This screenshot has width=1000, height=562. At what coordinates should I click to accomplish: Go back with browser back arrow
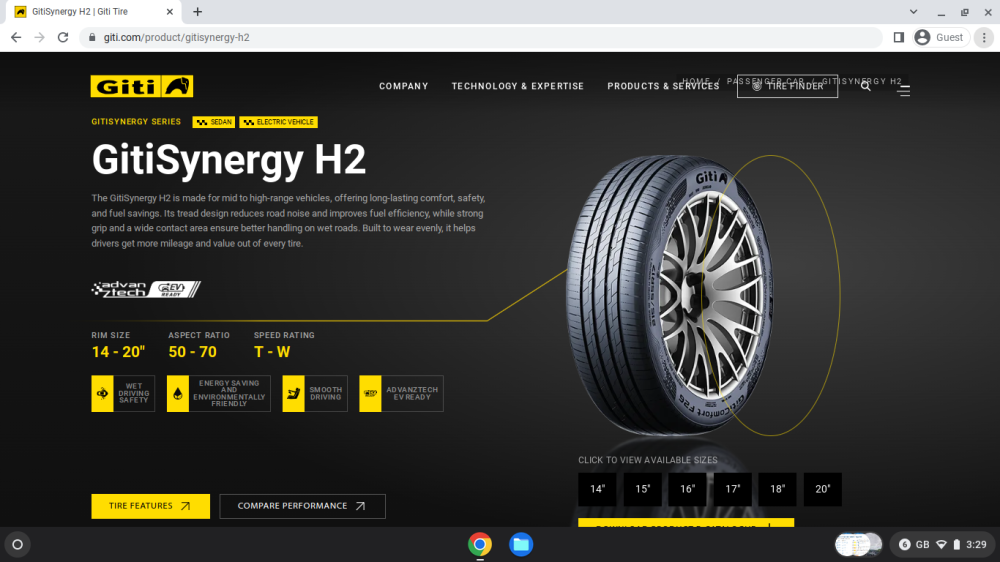[16, 38]
